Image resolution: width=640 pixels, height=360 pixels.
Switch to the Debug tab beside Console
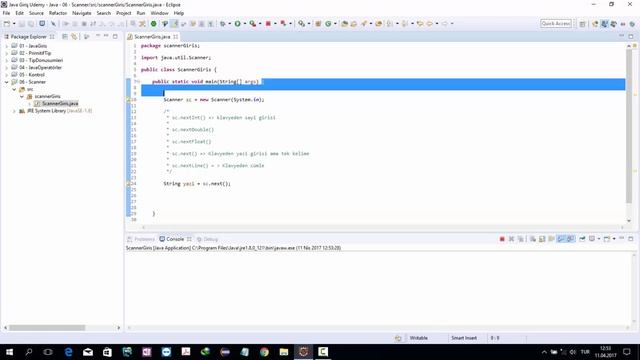pyautogui.click(x=207, y=239)
